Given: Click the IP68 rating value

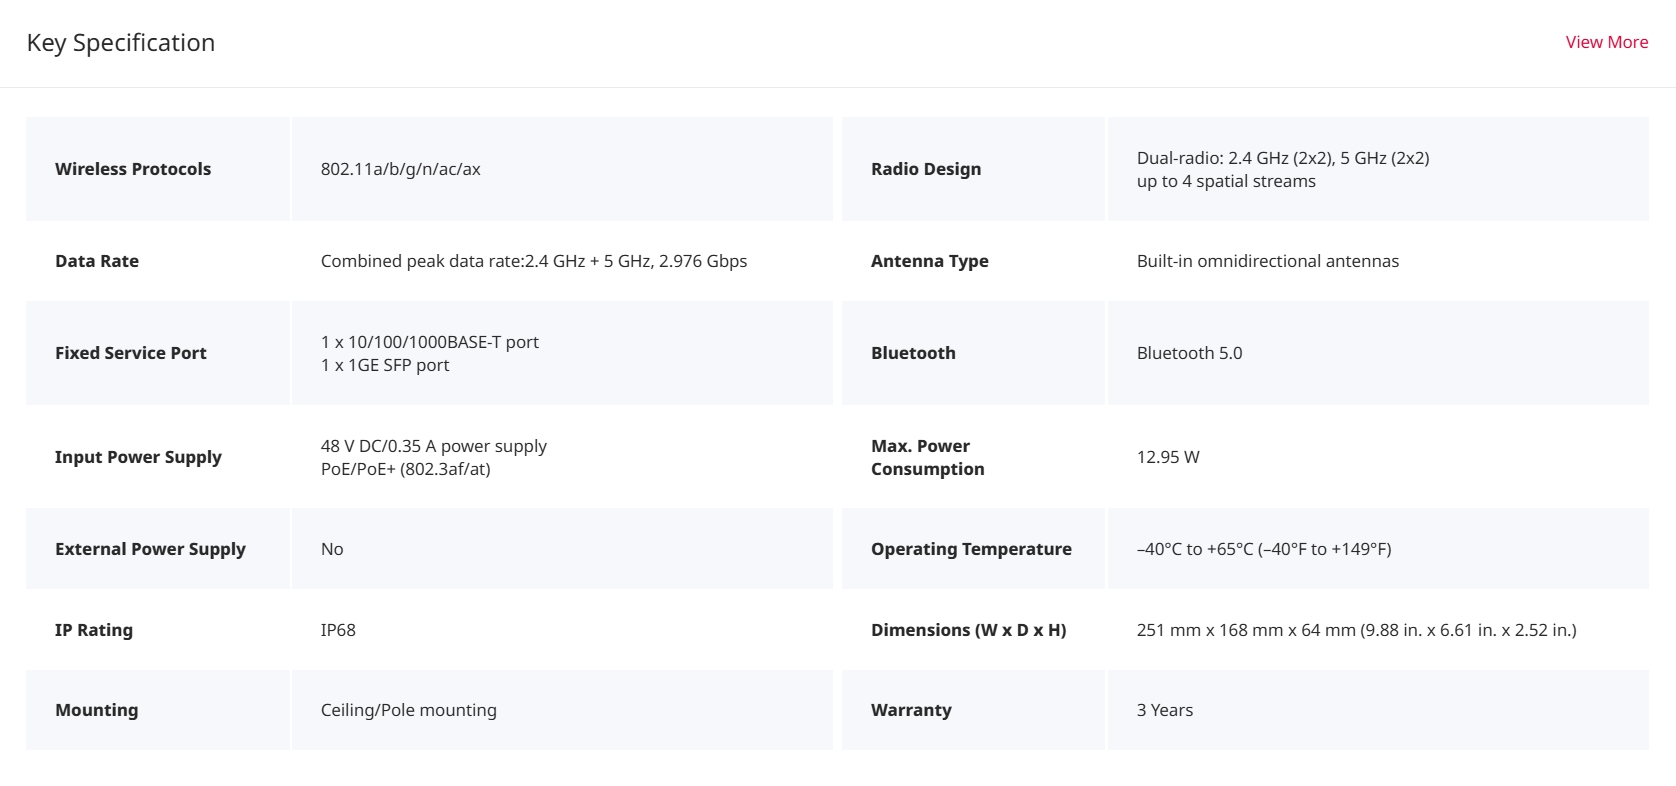Looking at the screenshot, I should click(338, 630).
